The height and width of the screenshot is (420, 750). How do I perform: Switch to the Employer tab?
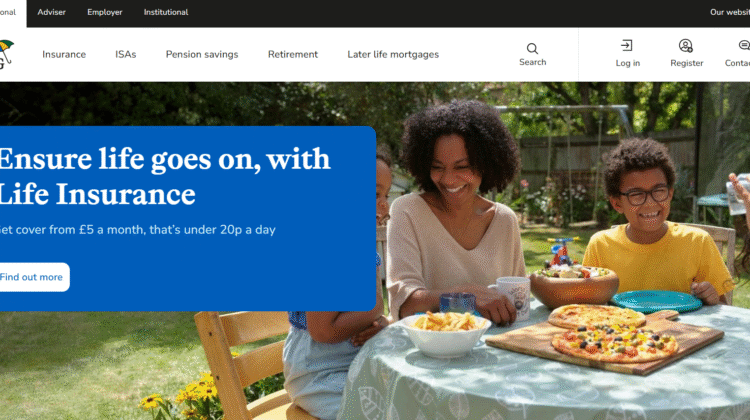coord(105,12)
